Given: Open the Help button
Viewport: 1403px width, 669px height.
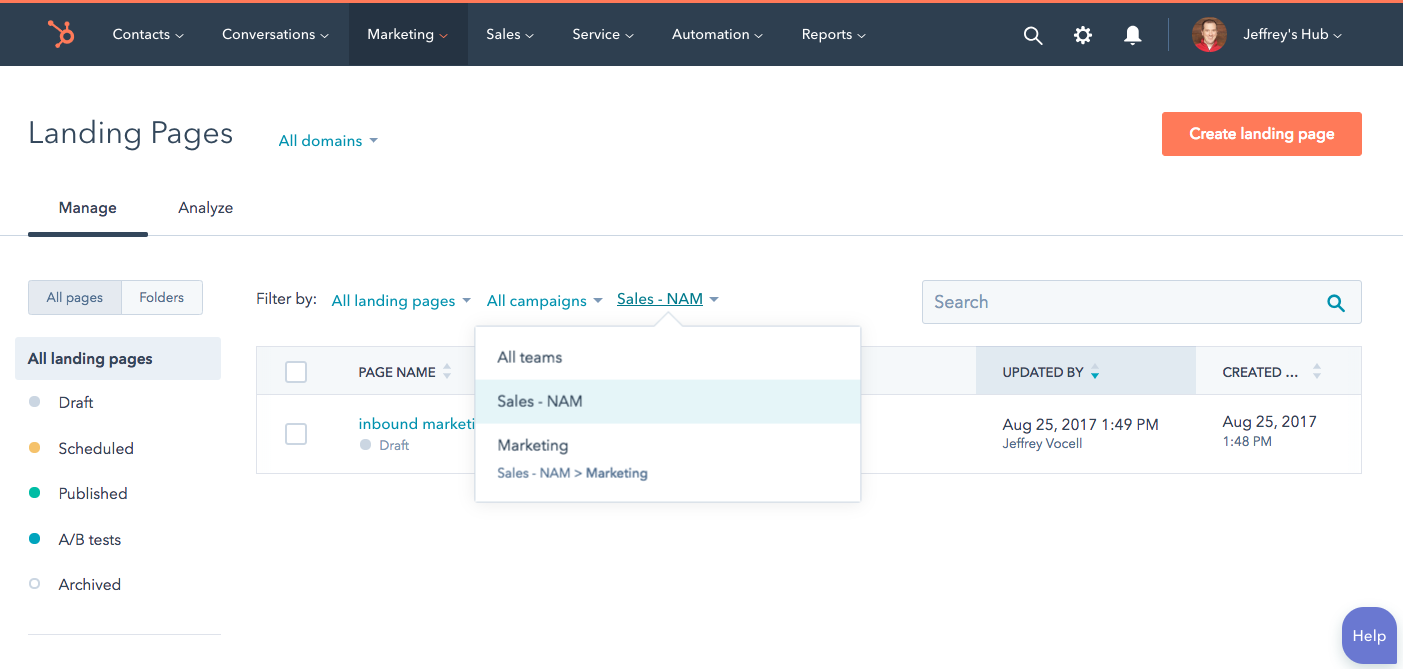Looking at the screenshot, I should [x=1368, y=636].
